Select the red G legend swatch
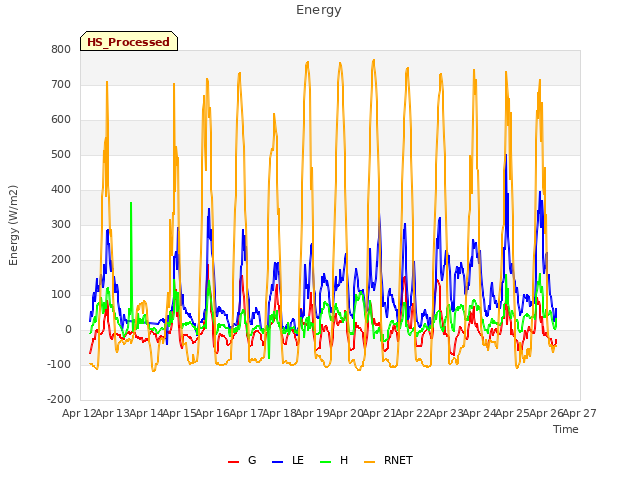 233,462
